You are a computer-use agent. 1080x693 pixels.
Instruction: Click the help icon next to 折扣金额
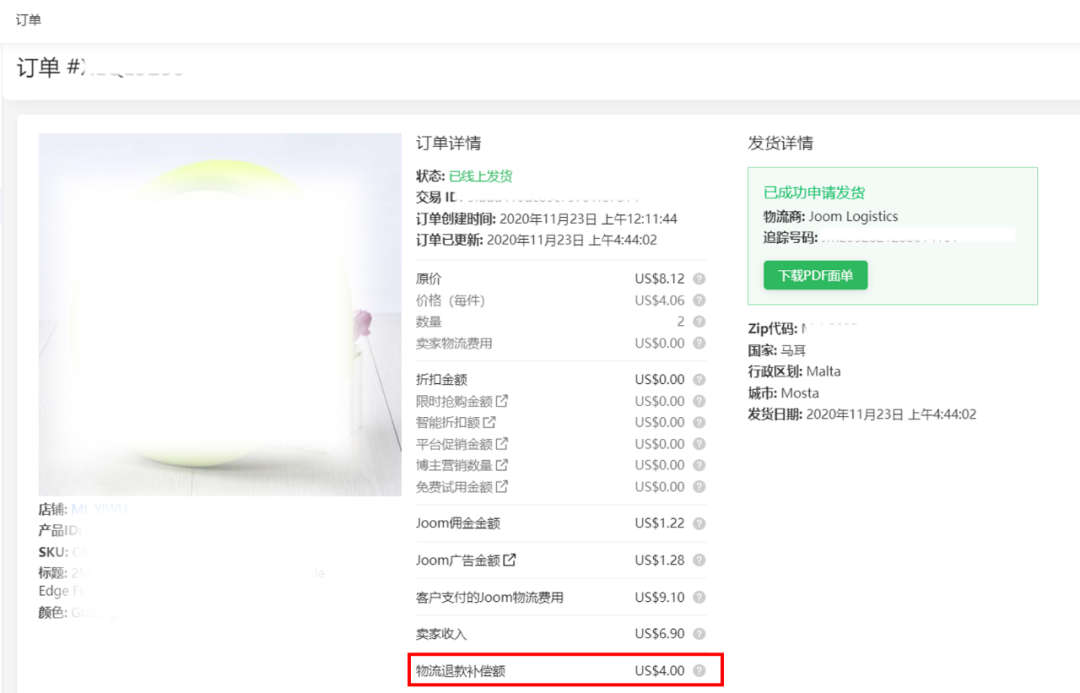tap(700, 379)
